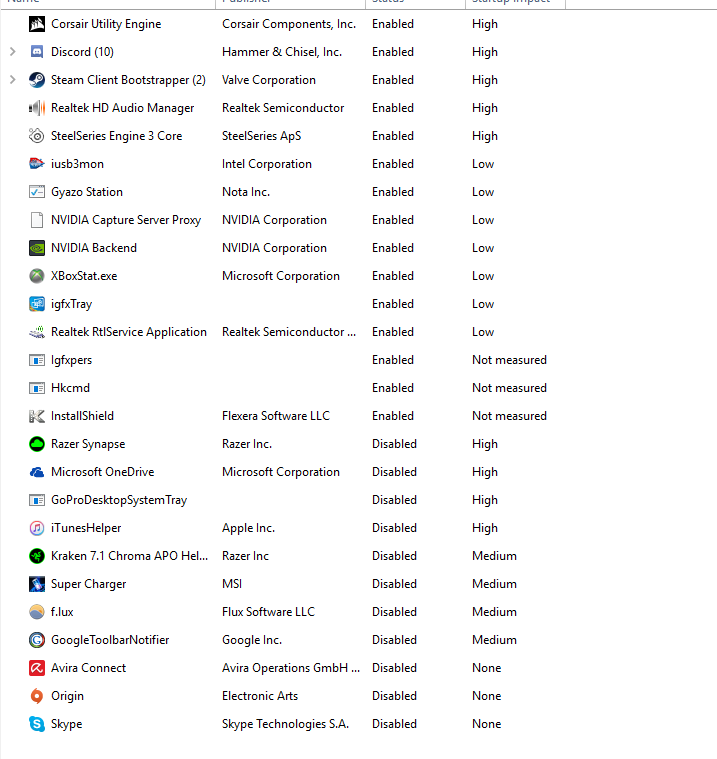Click the Super Charger name
Image resolution: width=717 pixels, height=759 pixels.
[x=89, y=584]
